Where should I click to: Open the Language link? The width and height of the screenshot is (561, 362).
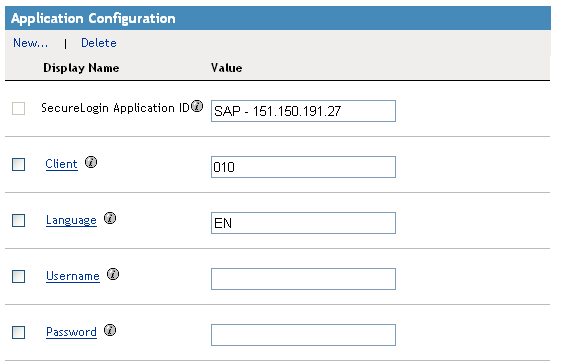[x=71, y=220]
